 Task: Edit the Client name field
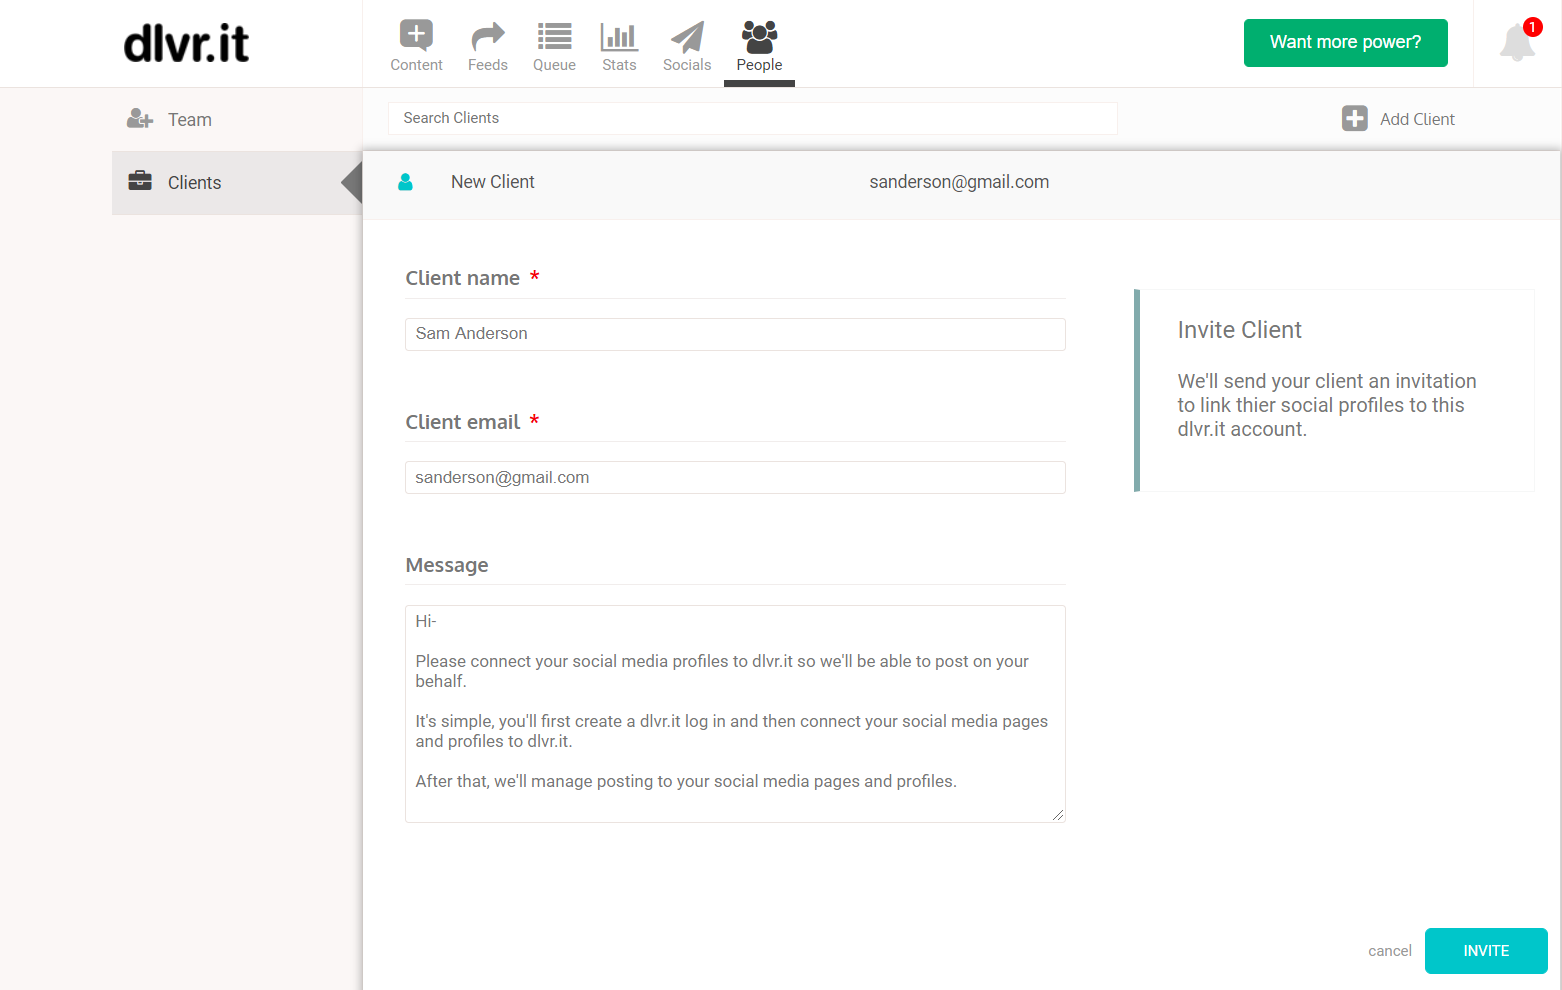click(735, 334)
